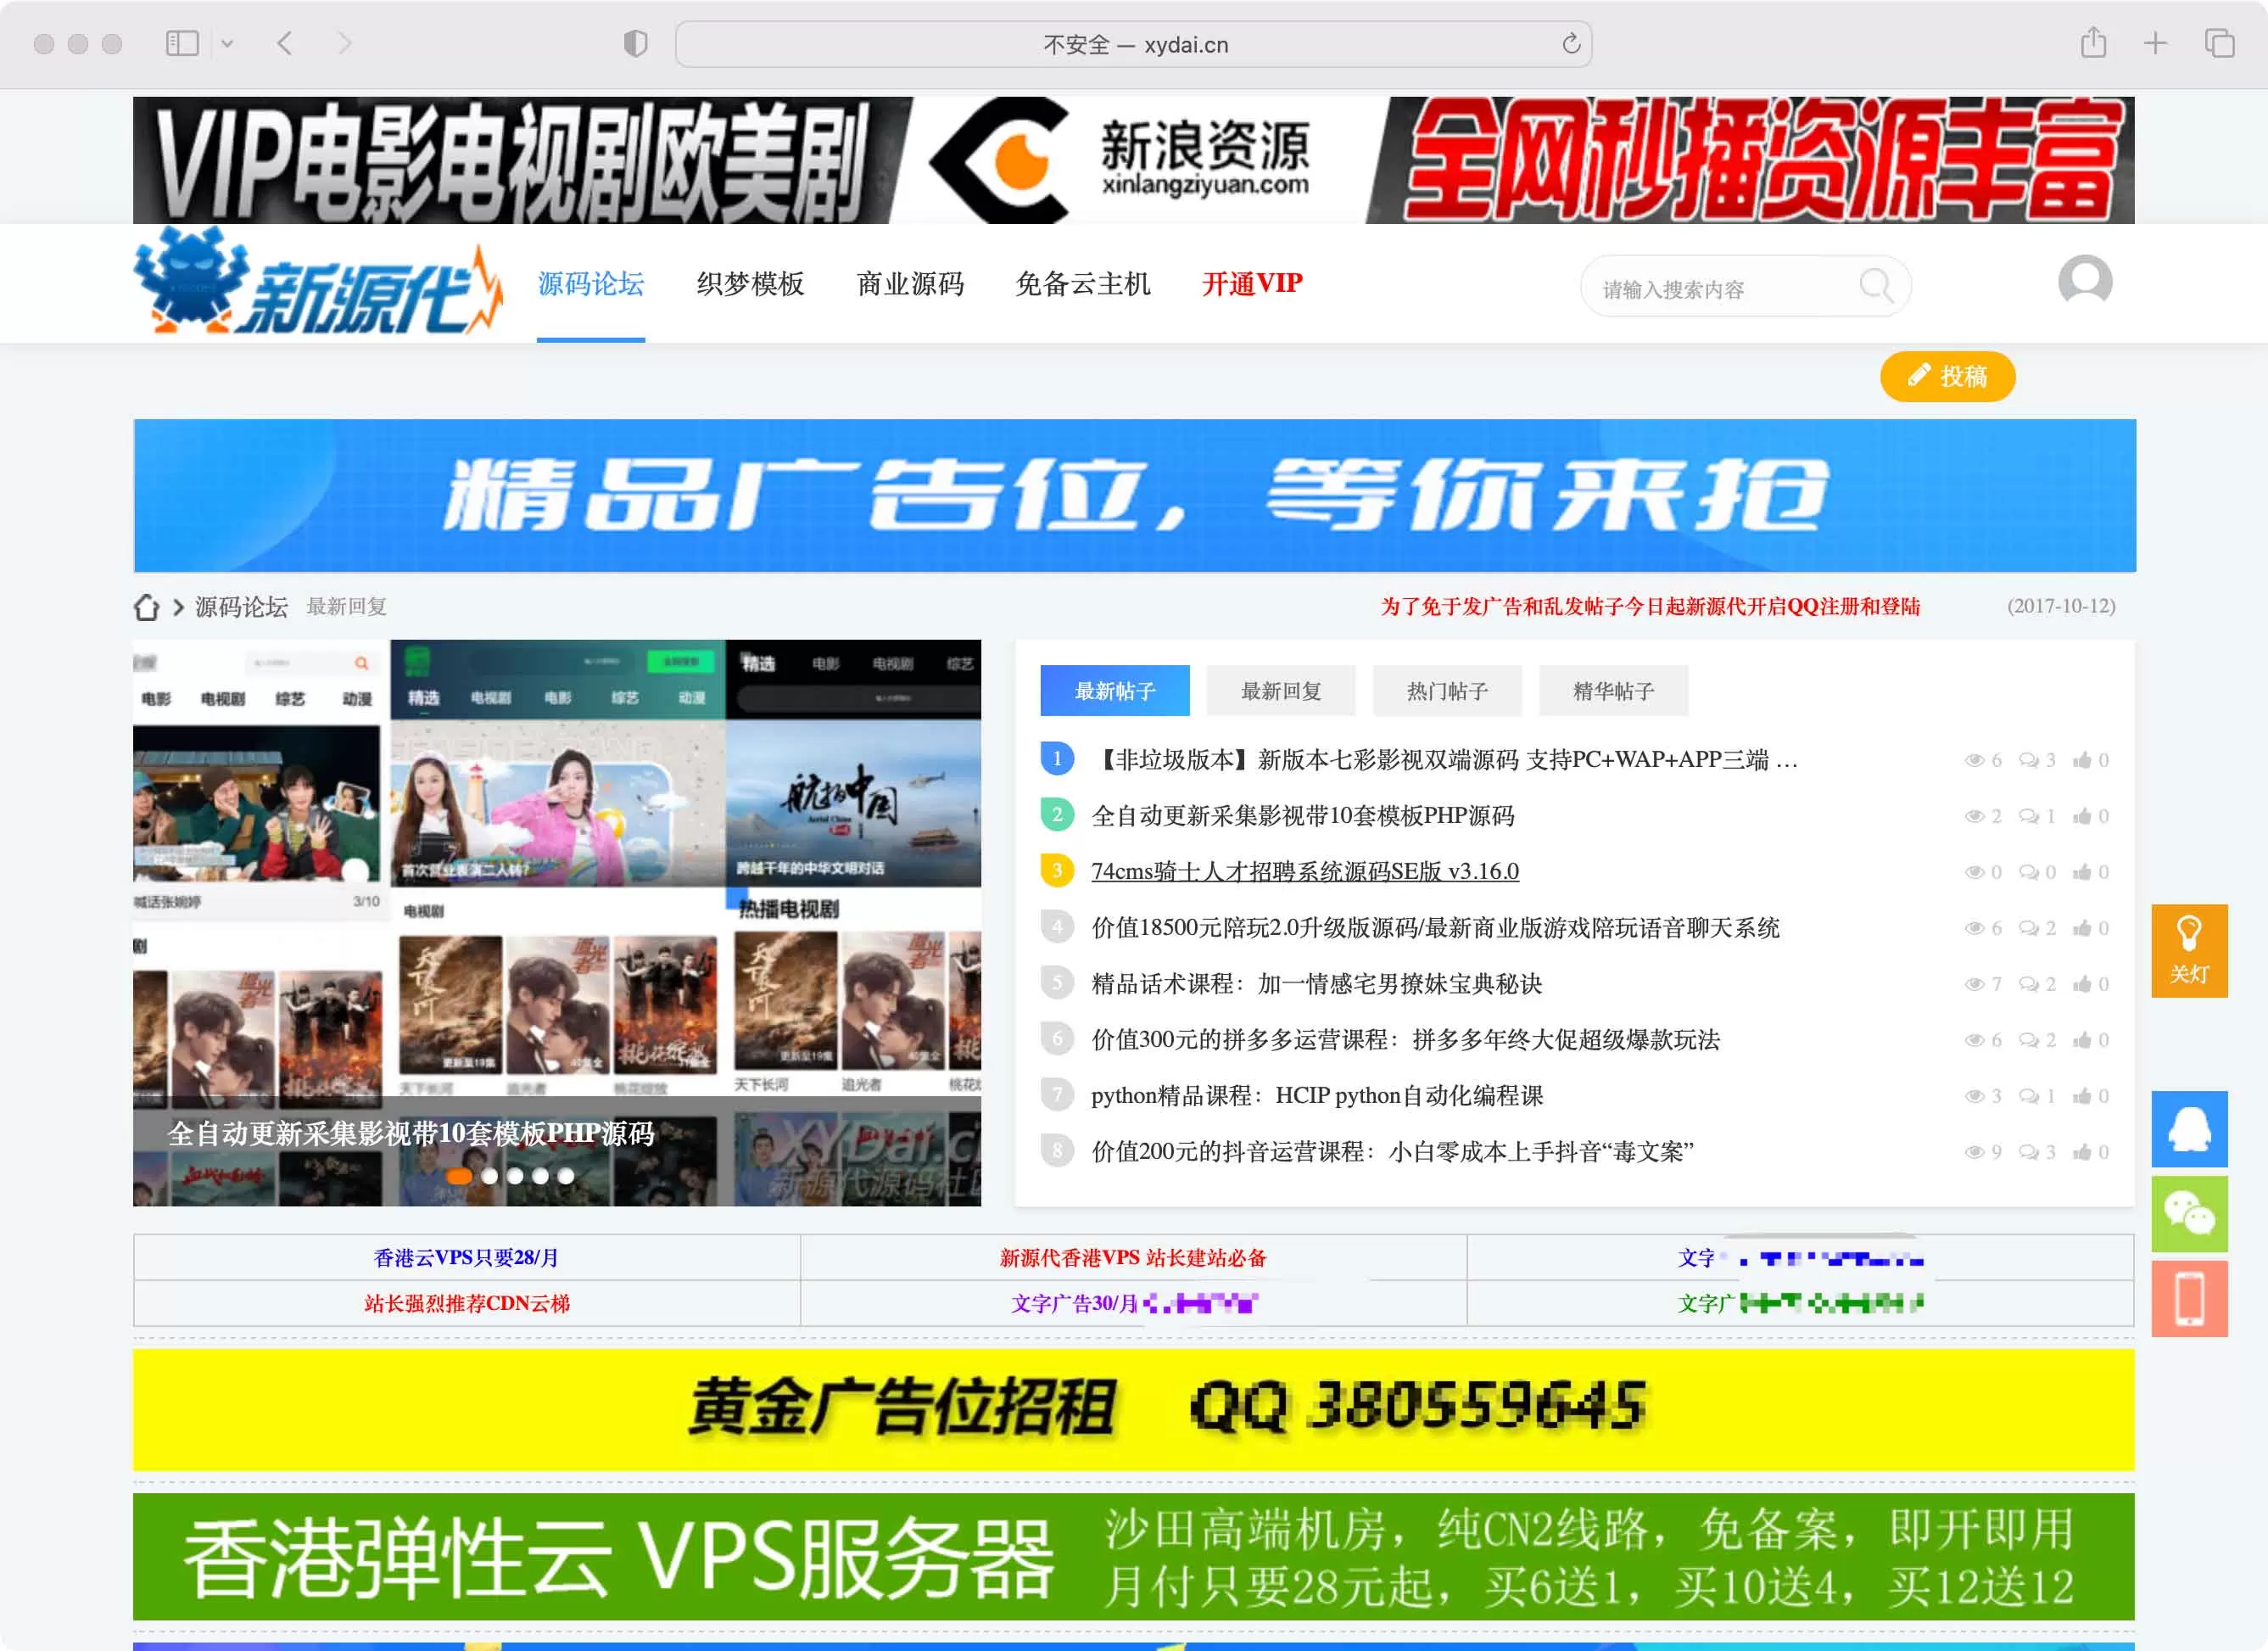Select the 精华帖子 tab

click(x=1613, y=691)
